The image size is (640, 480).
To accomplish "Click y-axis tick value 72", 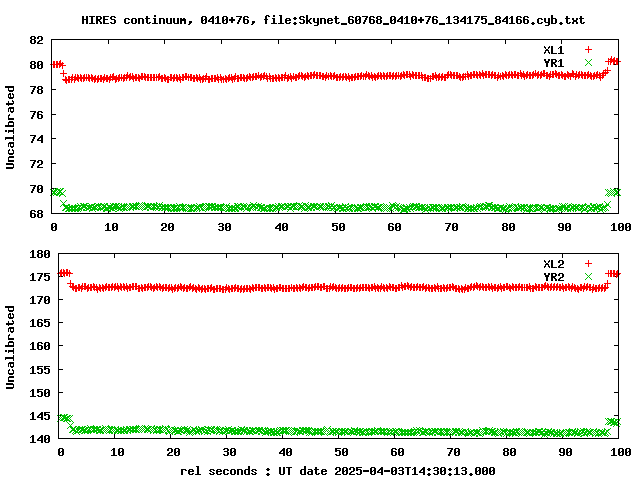I will pyautogui.click(x=36, y=164).
